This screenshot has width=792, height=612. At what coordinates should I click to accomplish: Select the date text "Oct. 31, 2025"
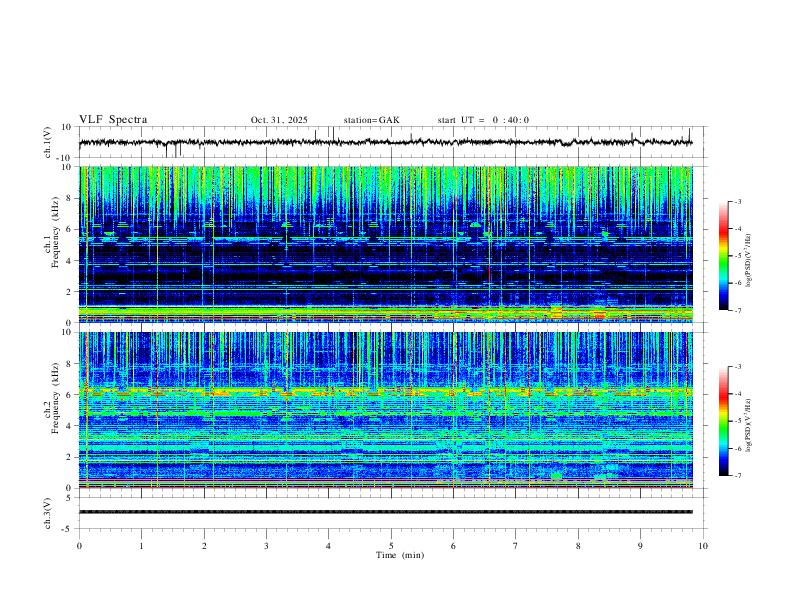(x=279, y=120)
